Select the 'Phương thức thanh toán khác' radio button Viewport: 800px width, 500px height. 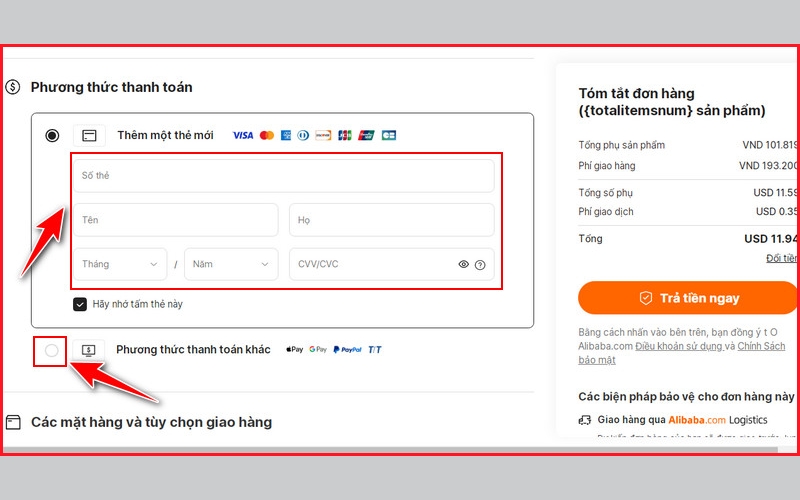[x=52, y=351]
